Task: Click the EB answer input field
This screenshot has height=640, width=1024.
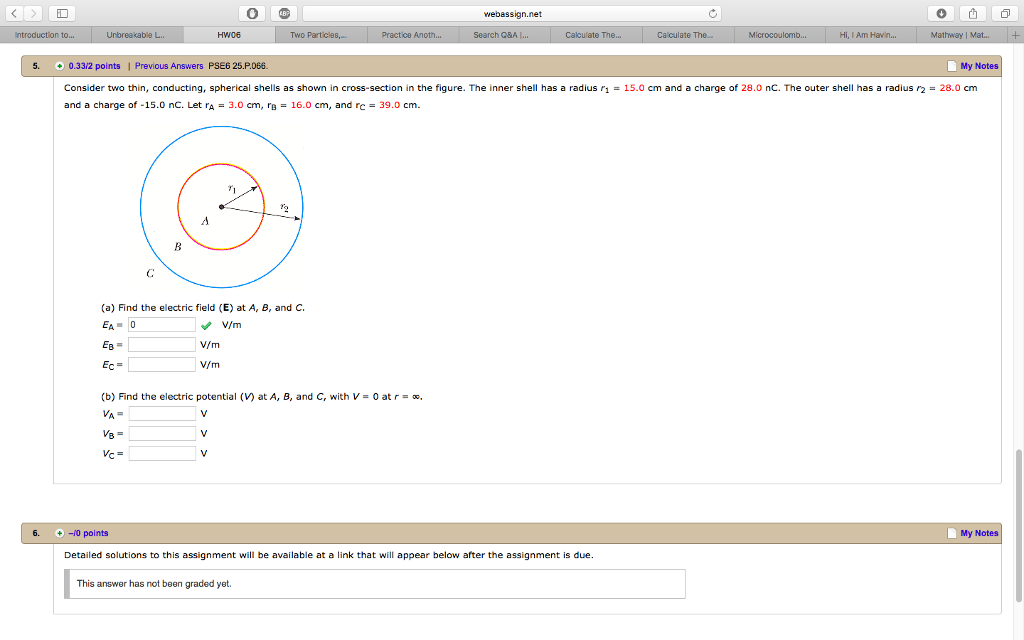Action: pos(161,343)
